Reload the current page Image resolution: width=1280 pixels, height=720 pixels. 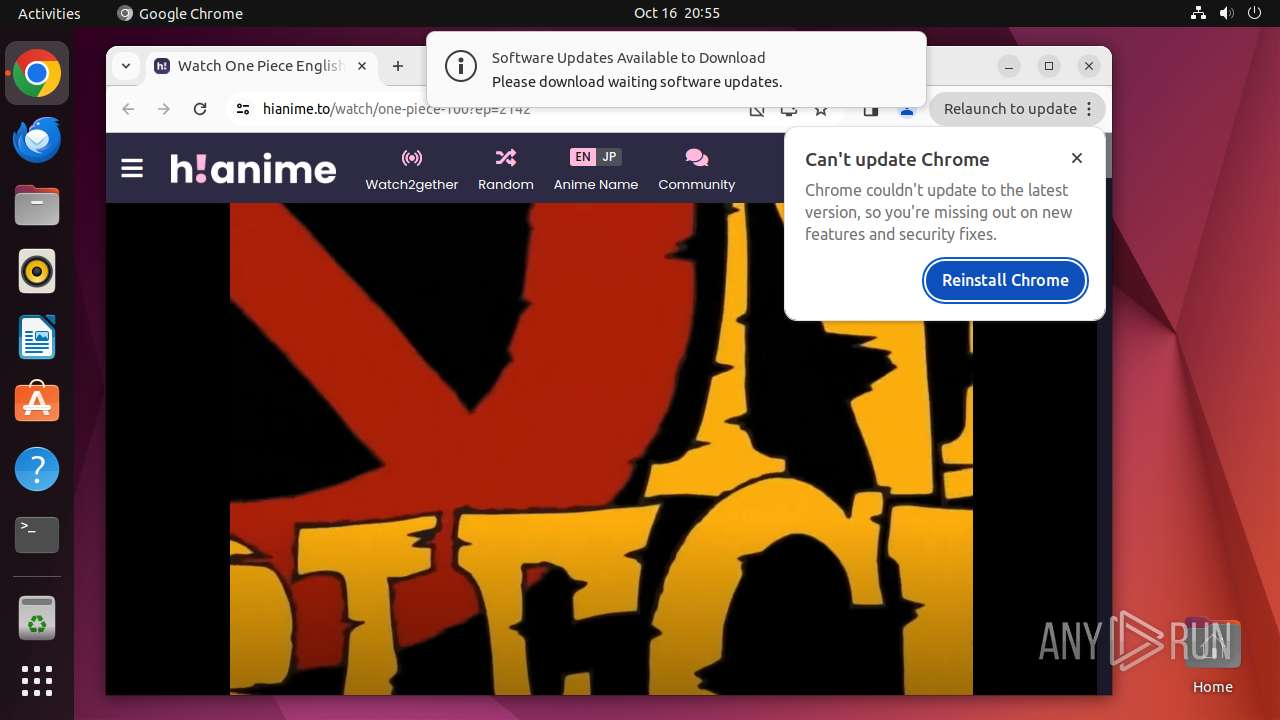(x=200, y=109)
